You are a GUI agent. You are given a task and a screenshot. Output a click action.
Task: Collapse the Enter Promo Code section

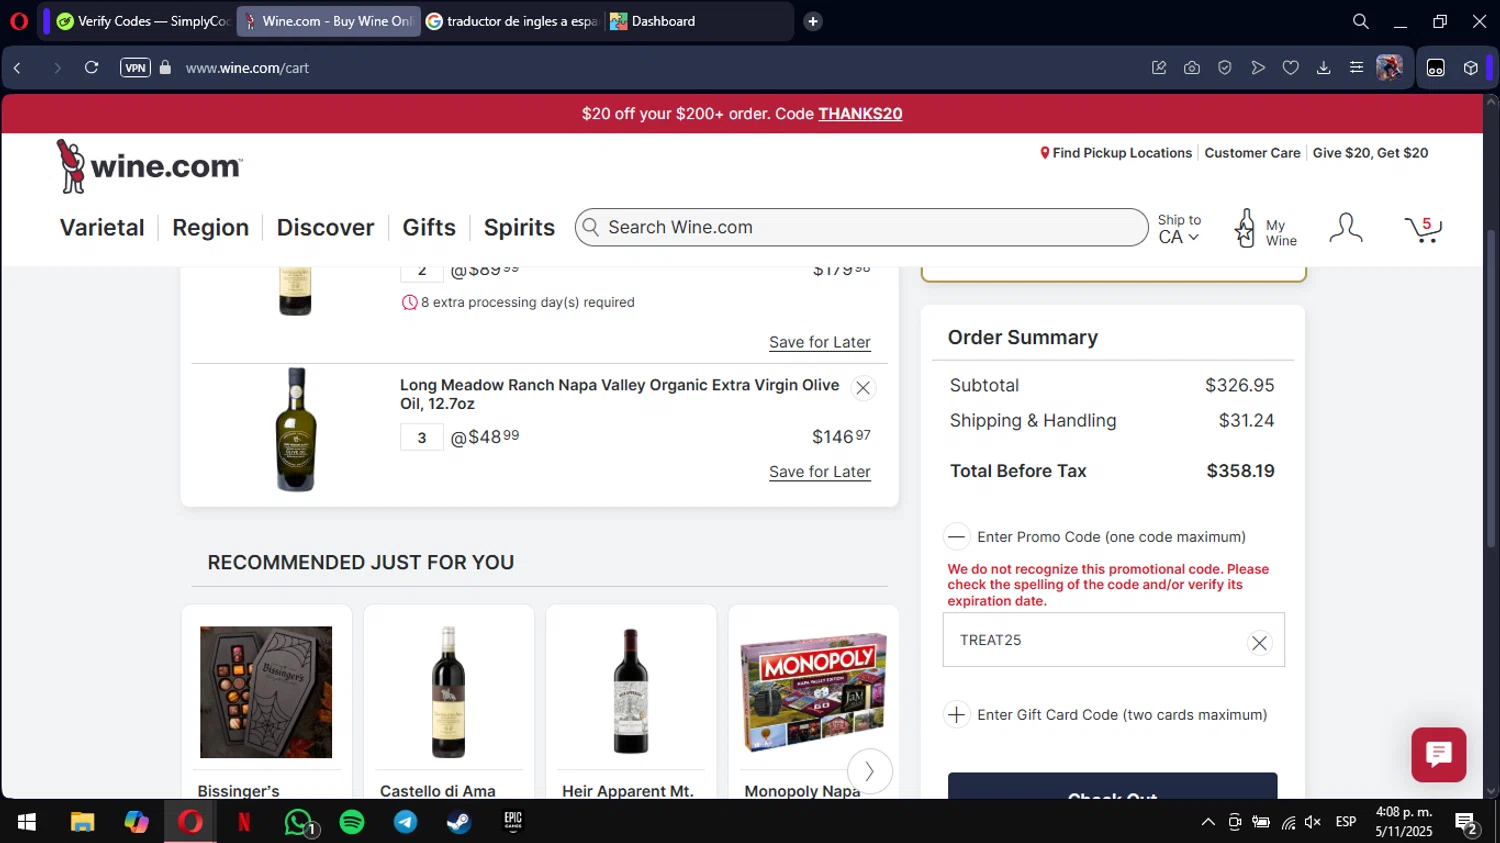tap(957, 537)
